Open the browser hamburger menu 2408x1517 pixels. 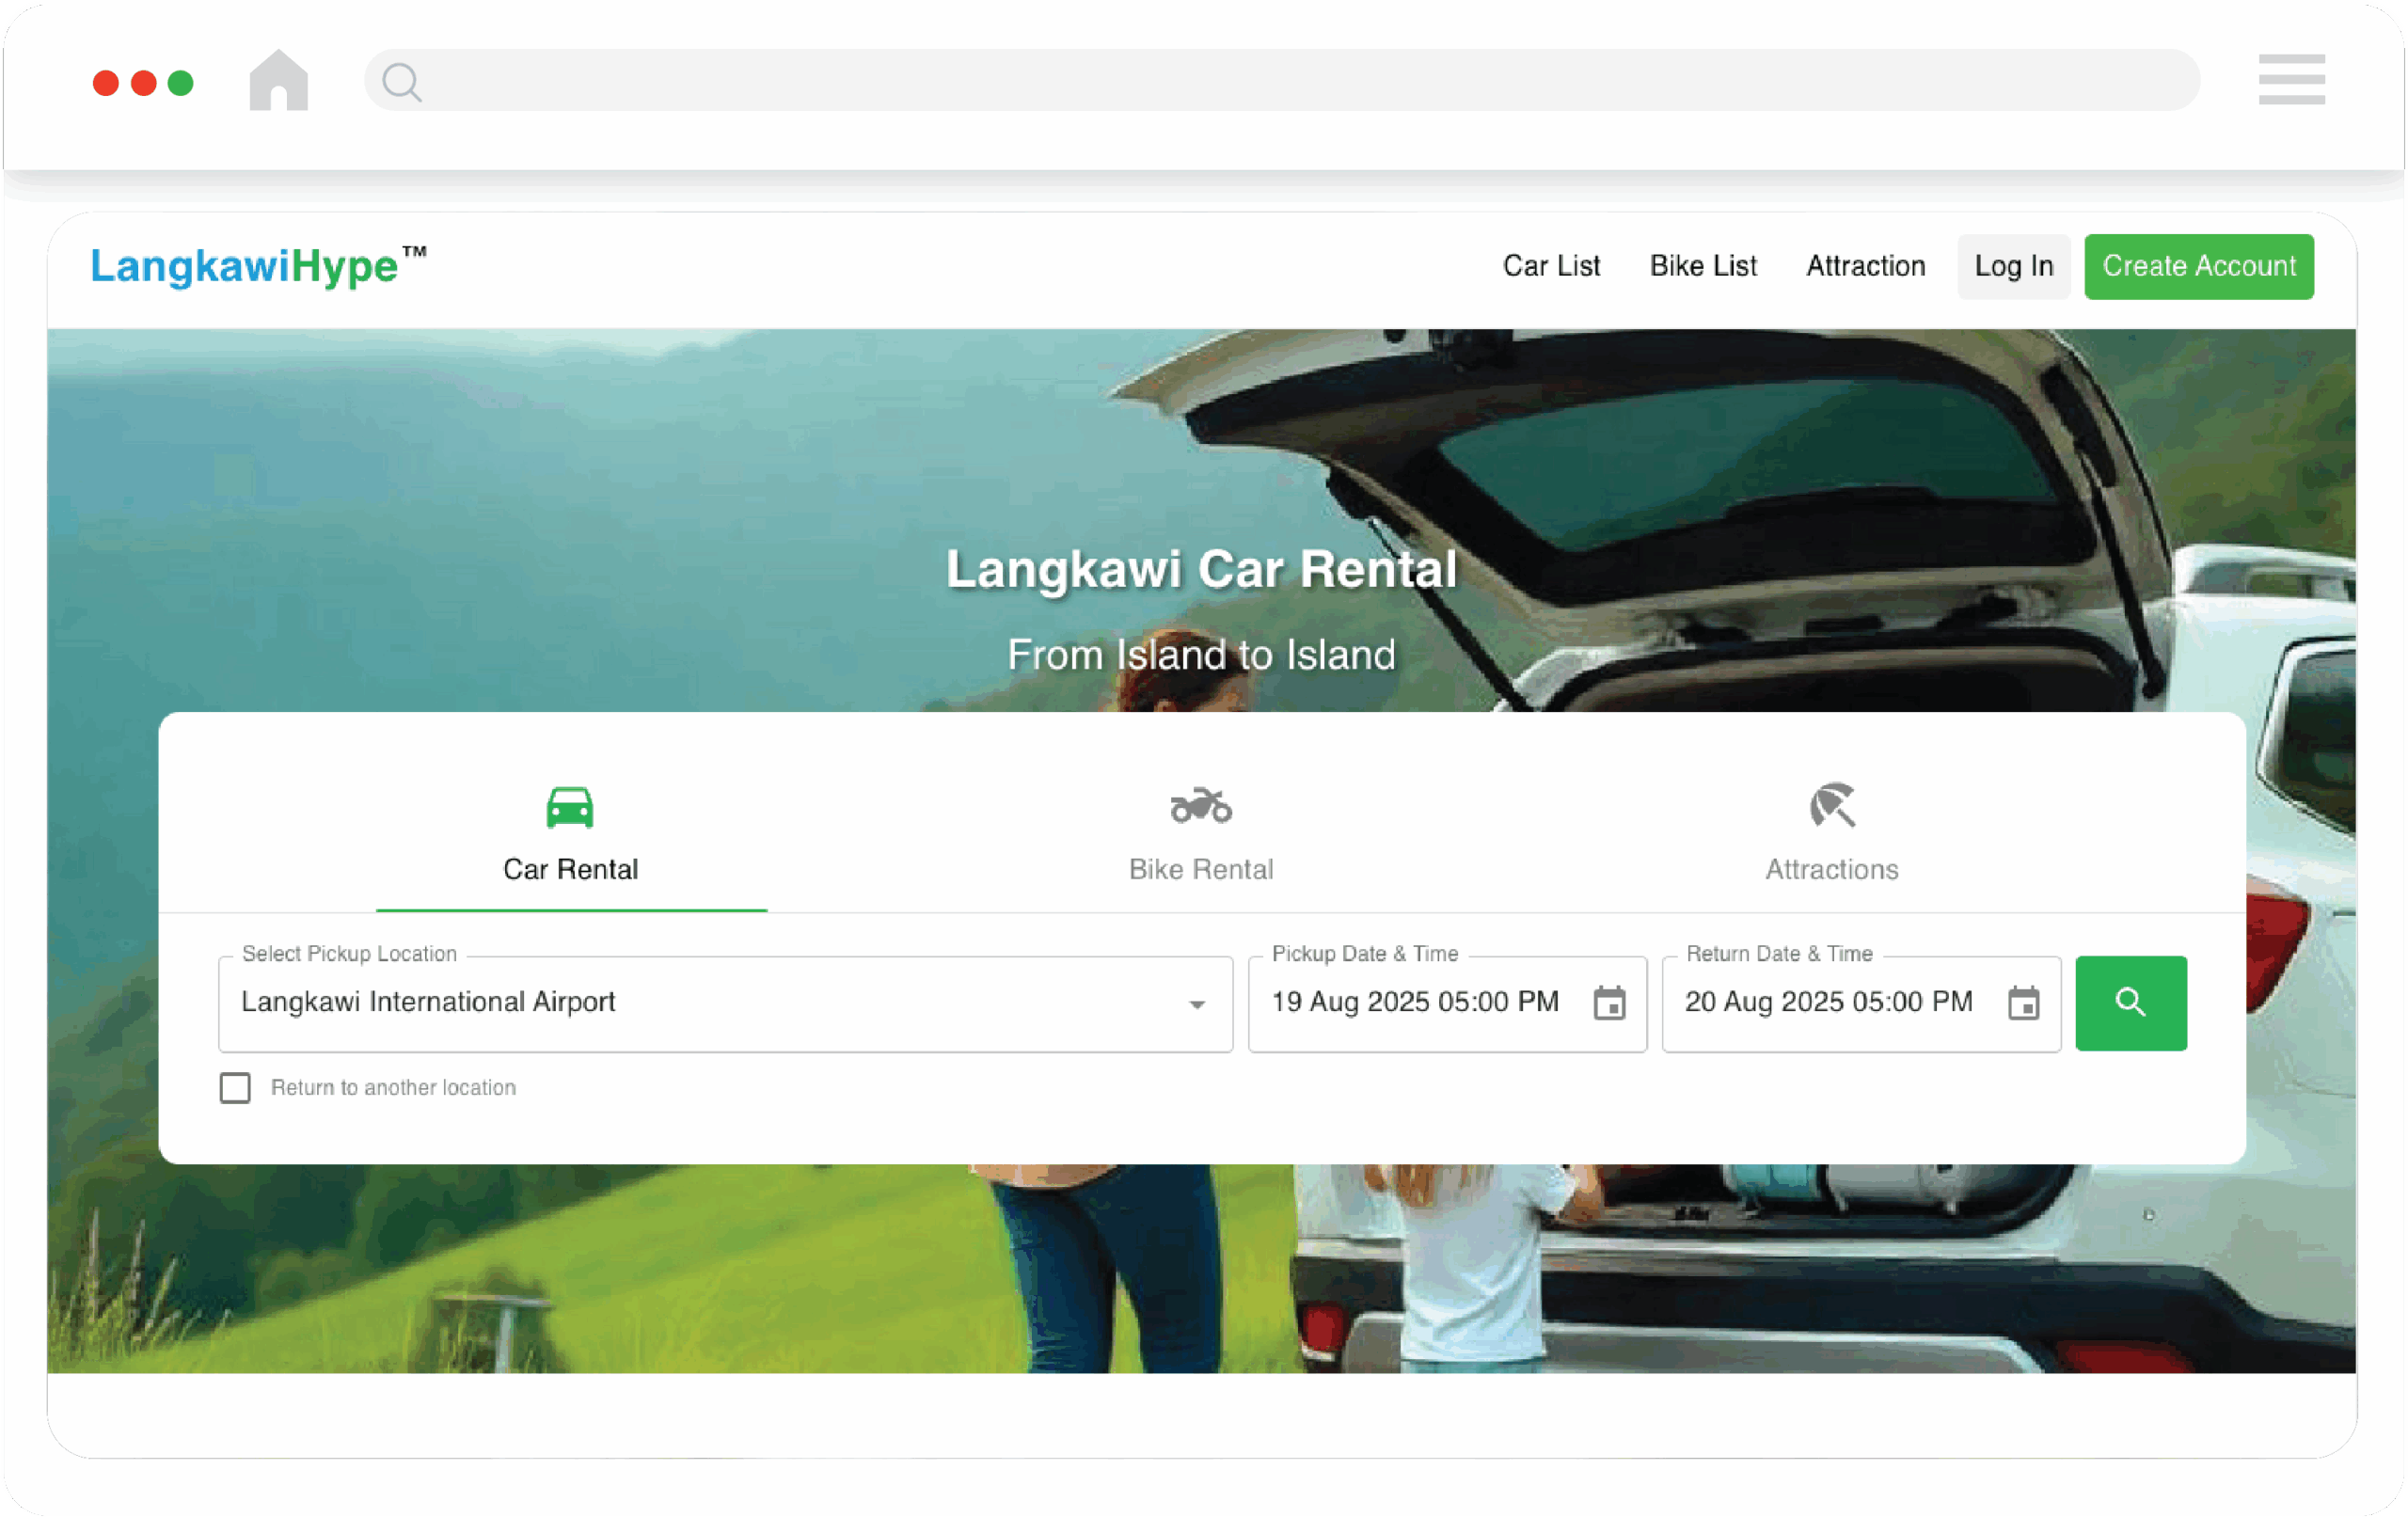point(2291,80)
